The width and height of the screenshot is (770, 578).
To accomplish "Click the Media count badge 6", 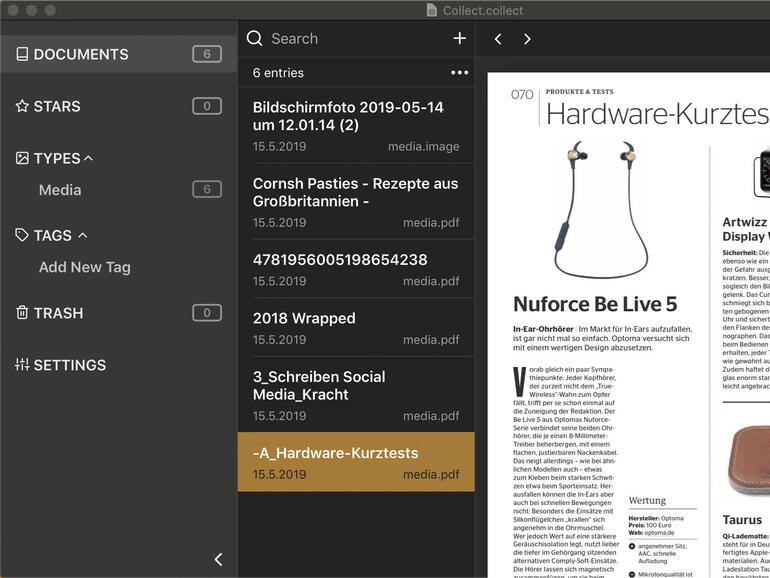I will [207, 190].
